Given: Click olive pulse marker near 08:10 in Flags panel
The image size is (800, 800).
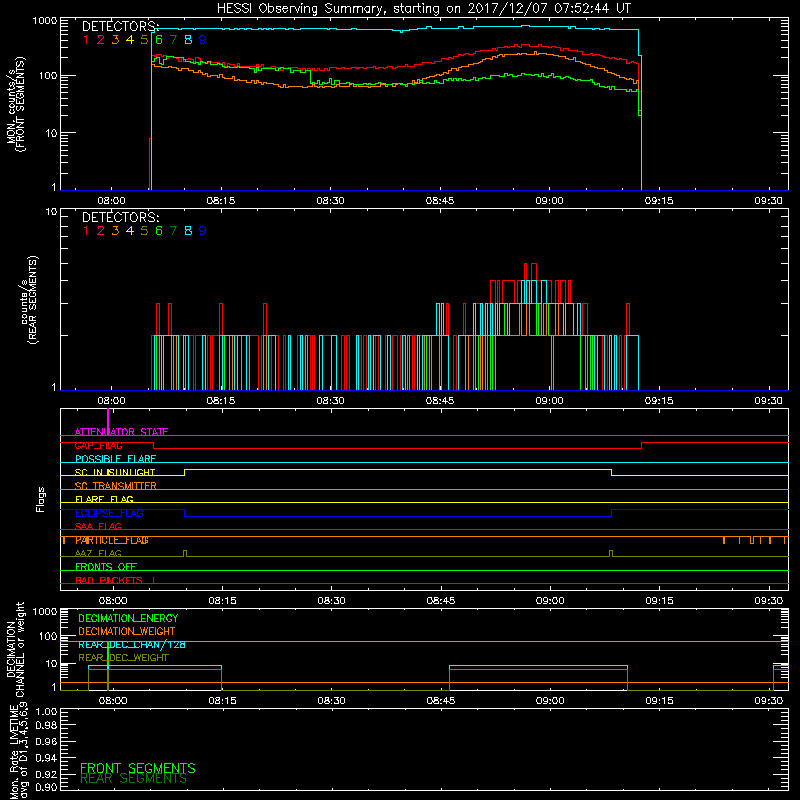Looking at the screenshot, I should (x=185, y=554).
